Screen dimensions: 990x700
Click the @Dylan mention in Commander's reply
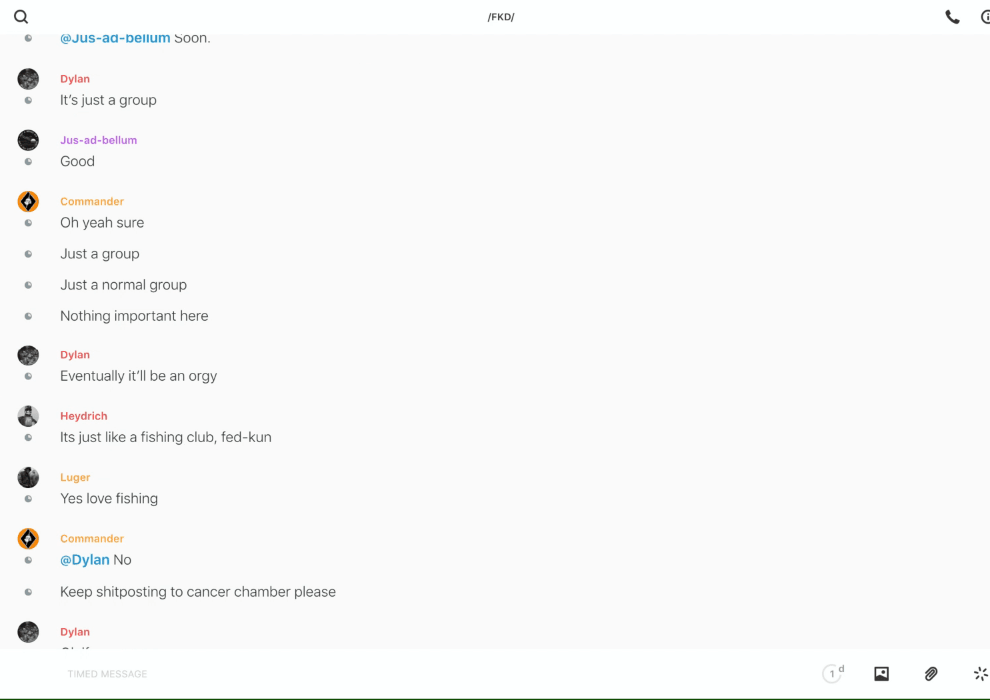pyautogui.click(x=85, y=560)
